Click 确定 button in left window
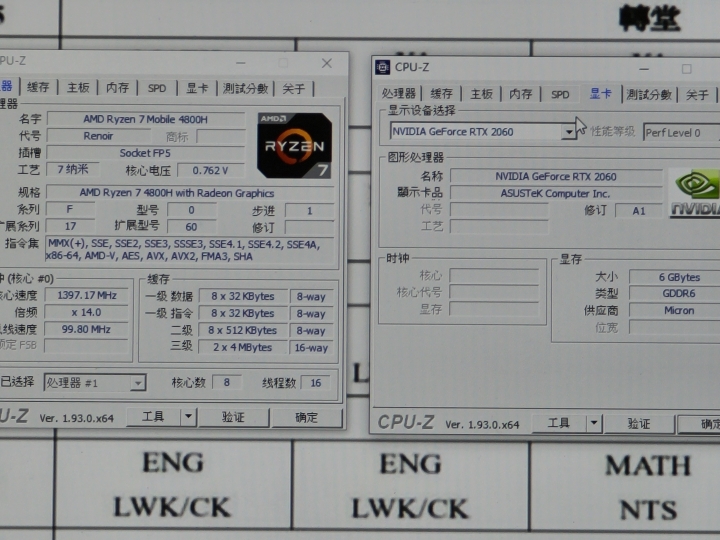 pos(307,417)
